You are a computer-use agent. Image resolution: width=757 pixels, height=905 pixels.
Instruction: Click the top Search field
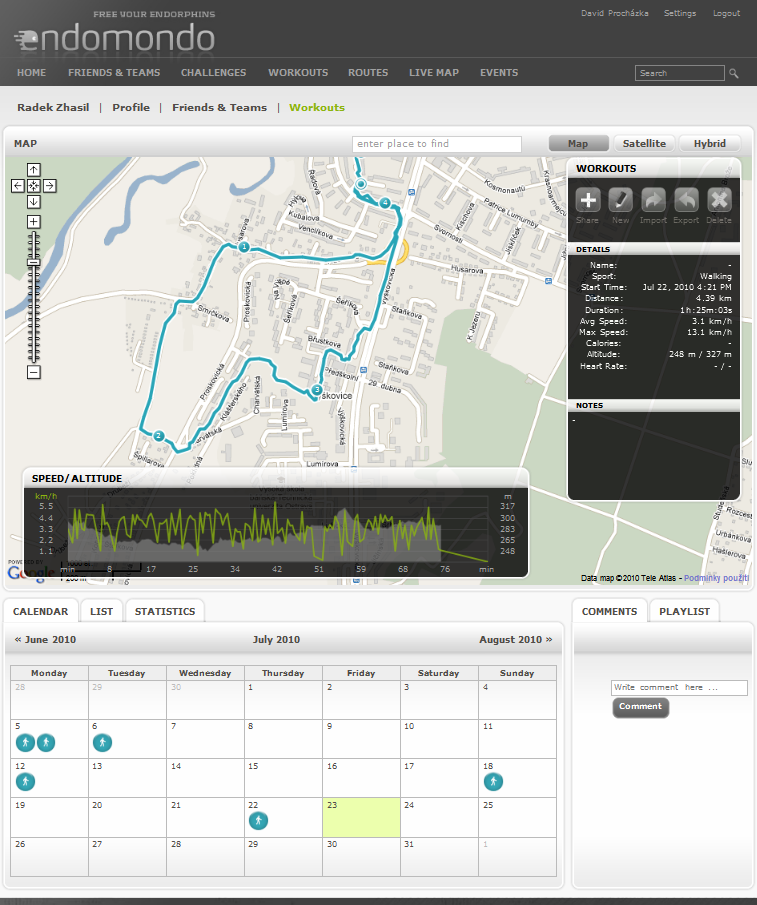click(x=680, y=73)
